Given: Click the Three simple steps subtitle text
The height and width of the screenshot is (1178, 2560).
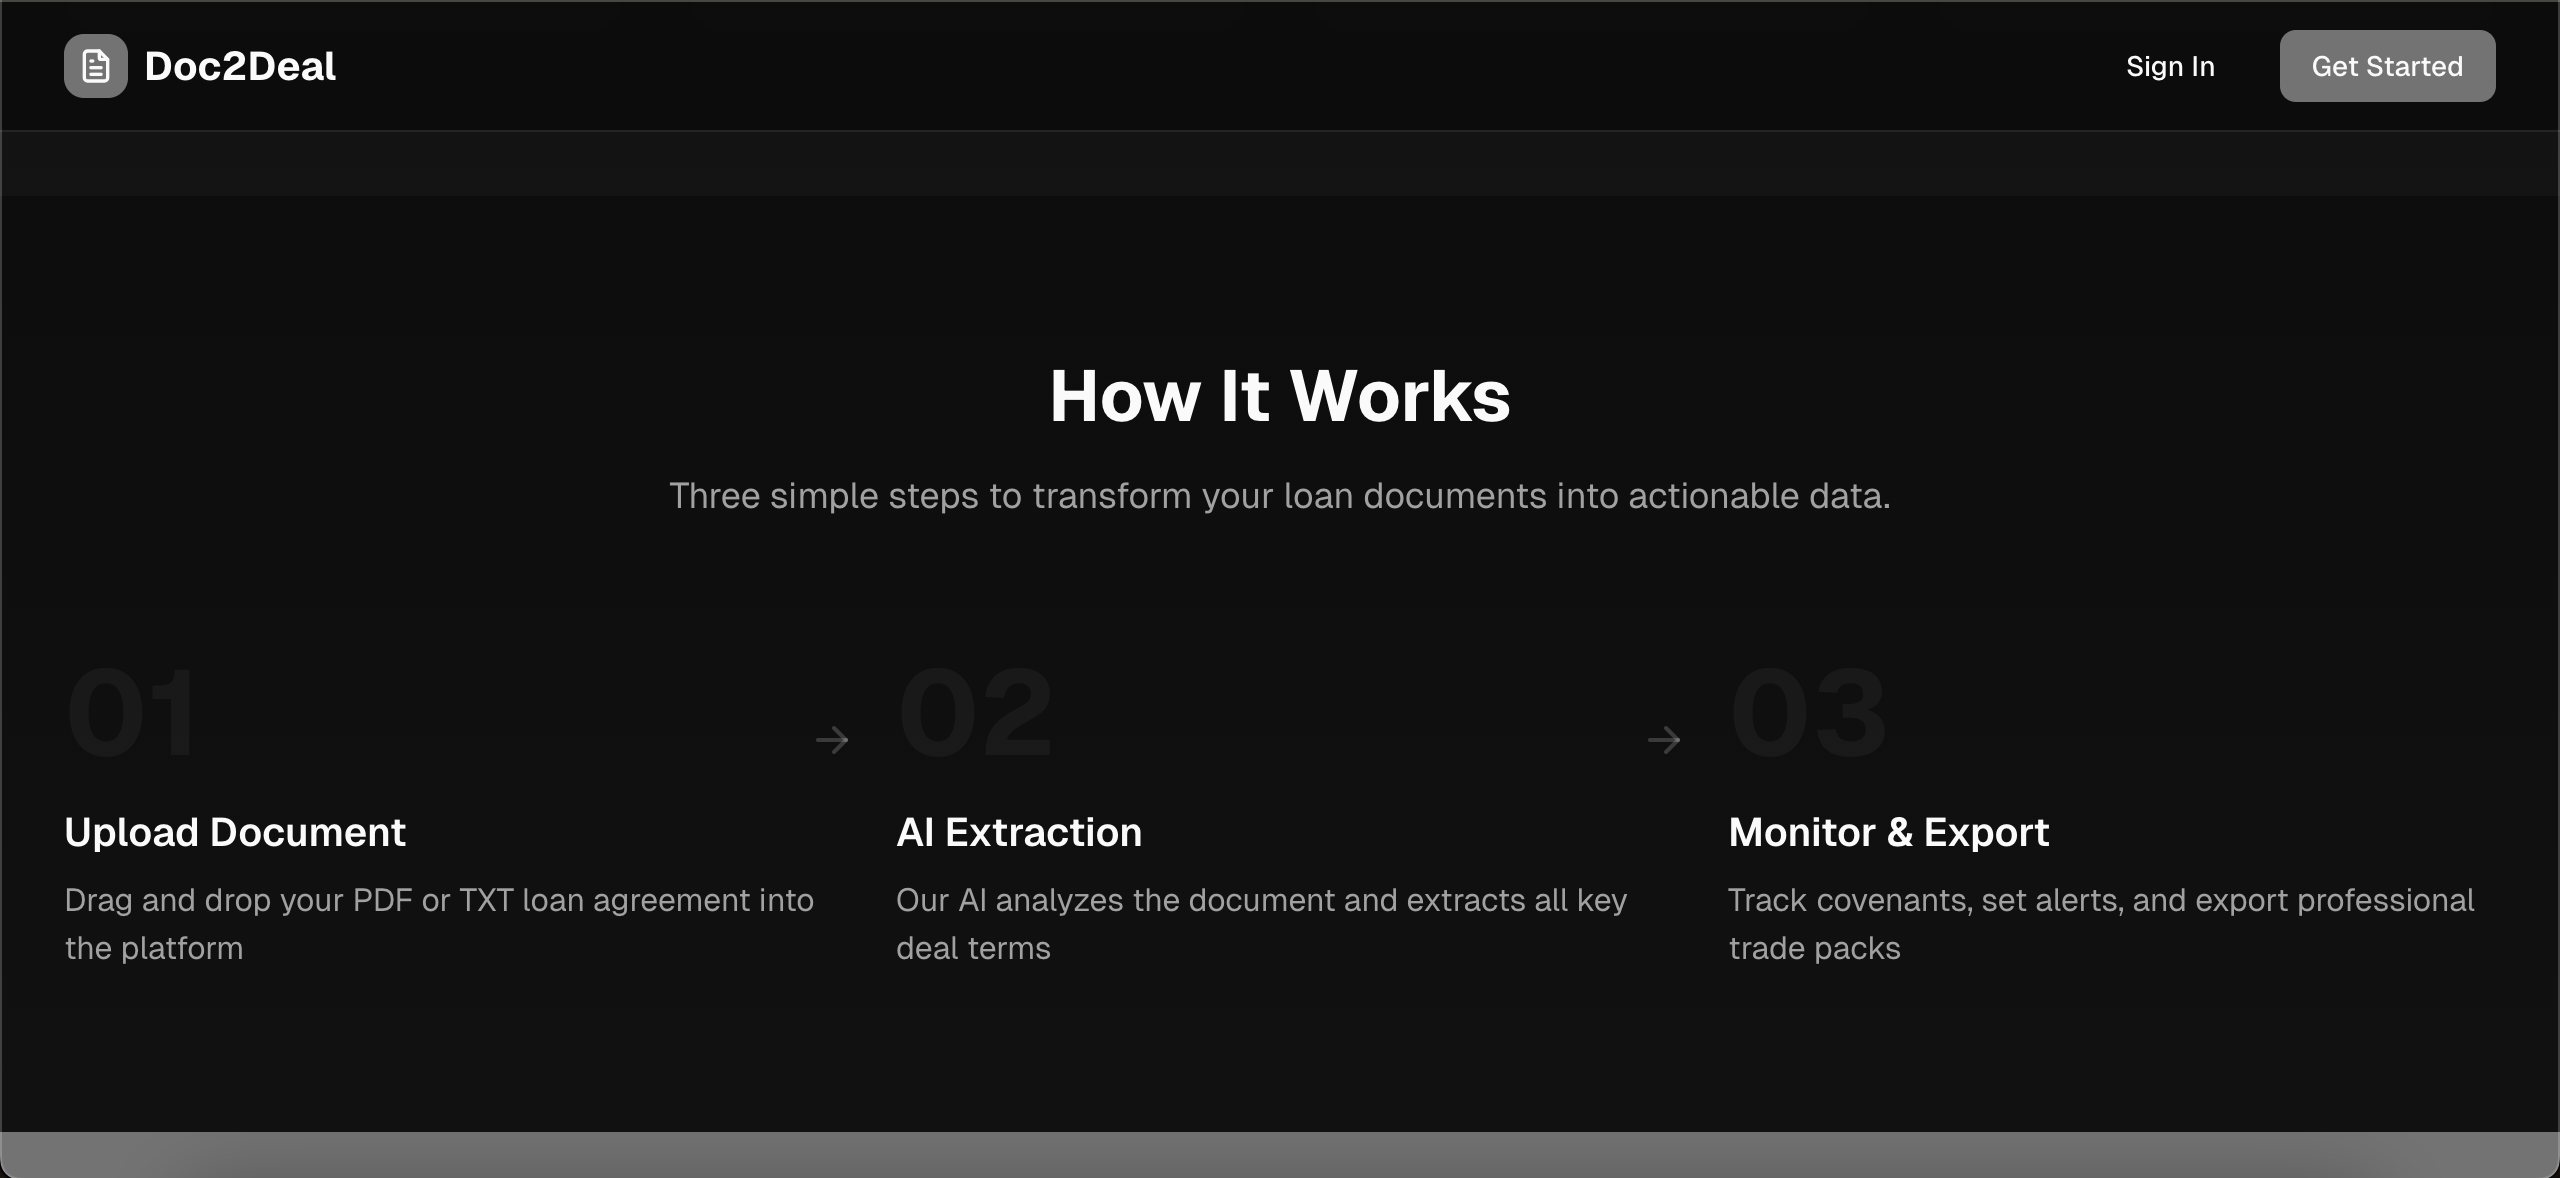Looking at the screenshot, I should pyautogui.click(x=1280, y=496).
